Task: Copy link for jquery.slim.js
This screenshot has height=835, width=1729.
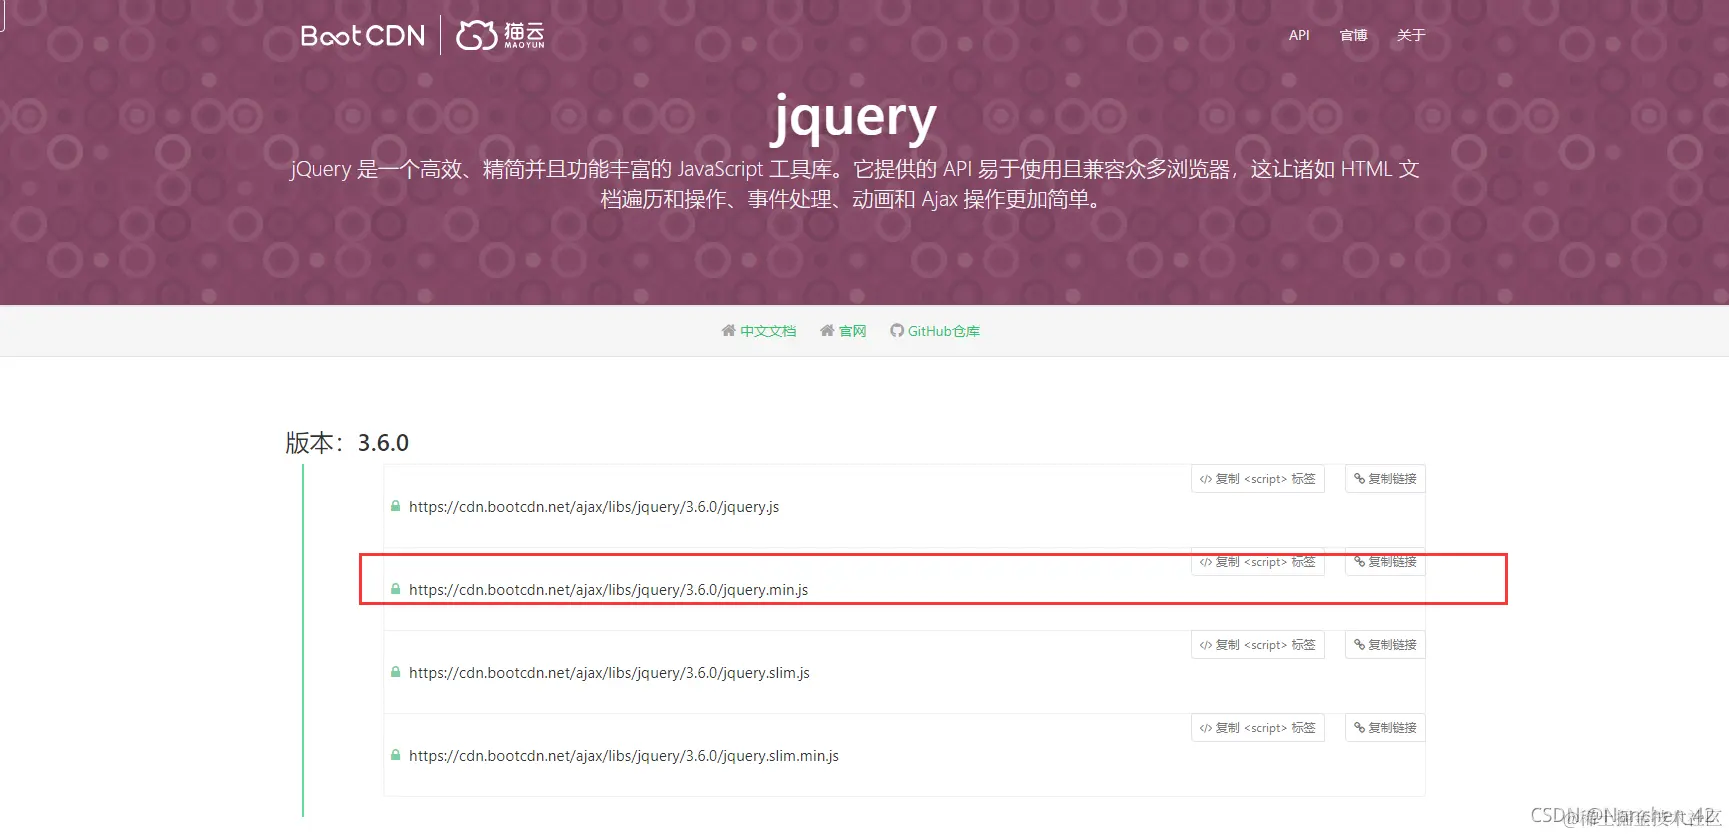Action: [1385, 645]
